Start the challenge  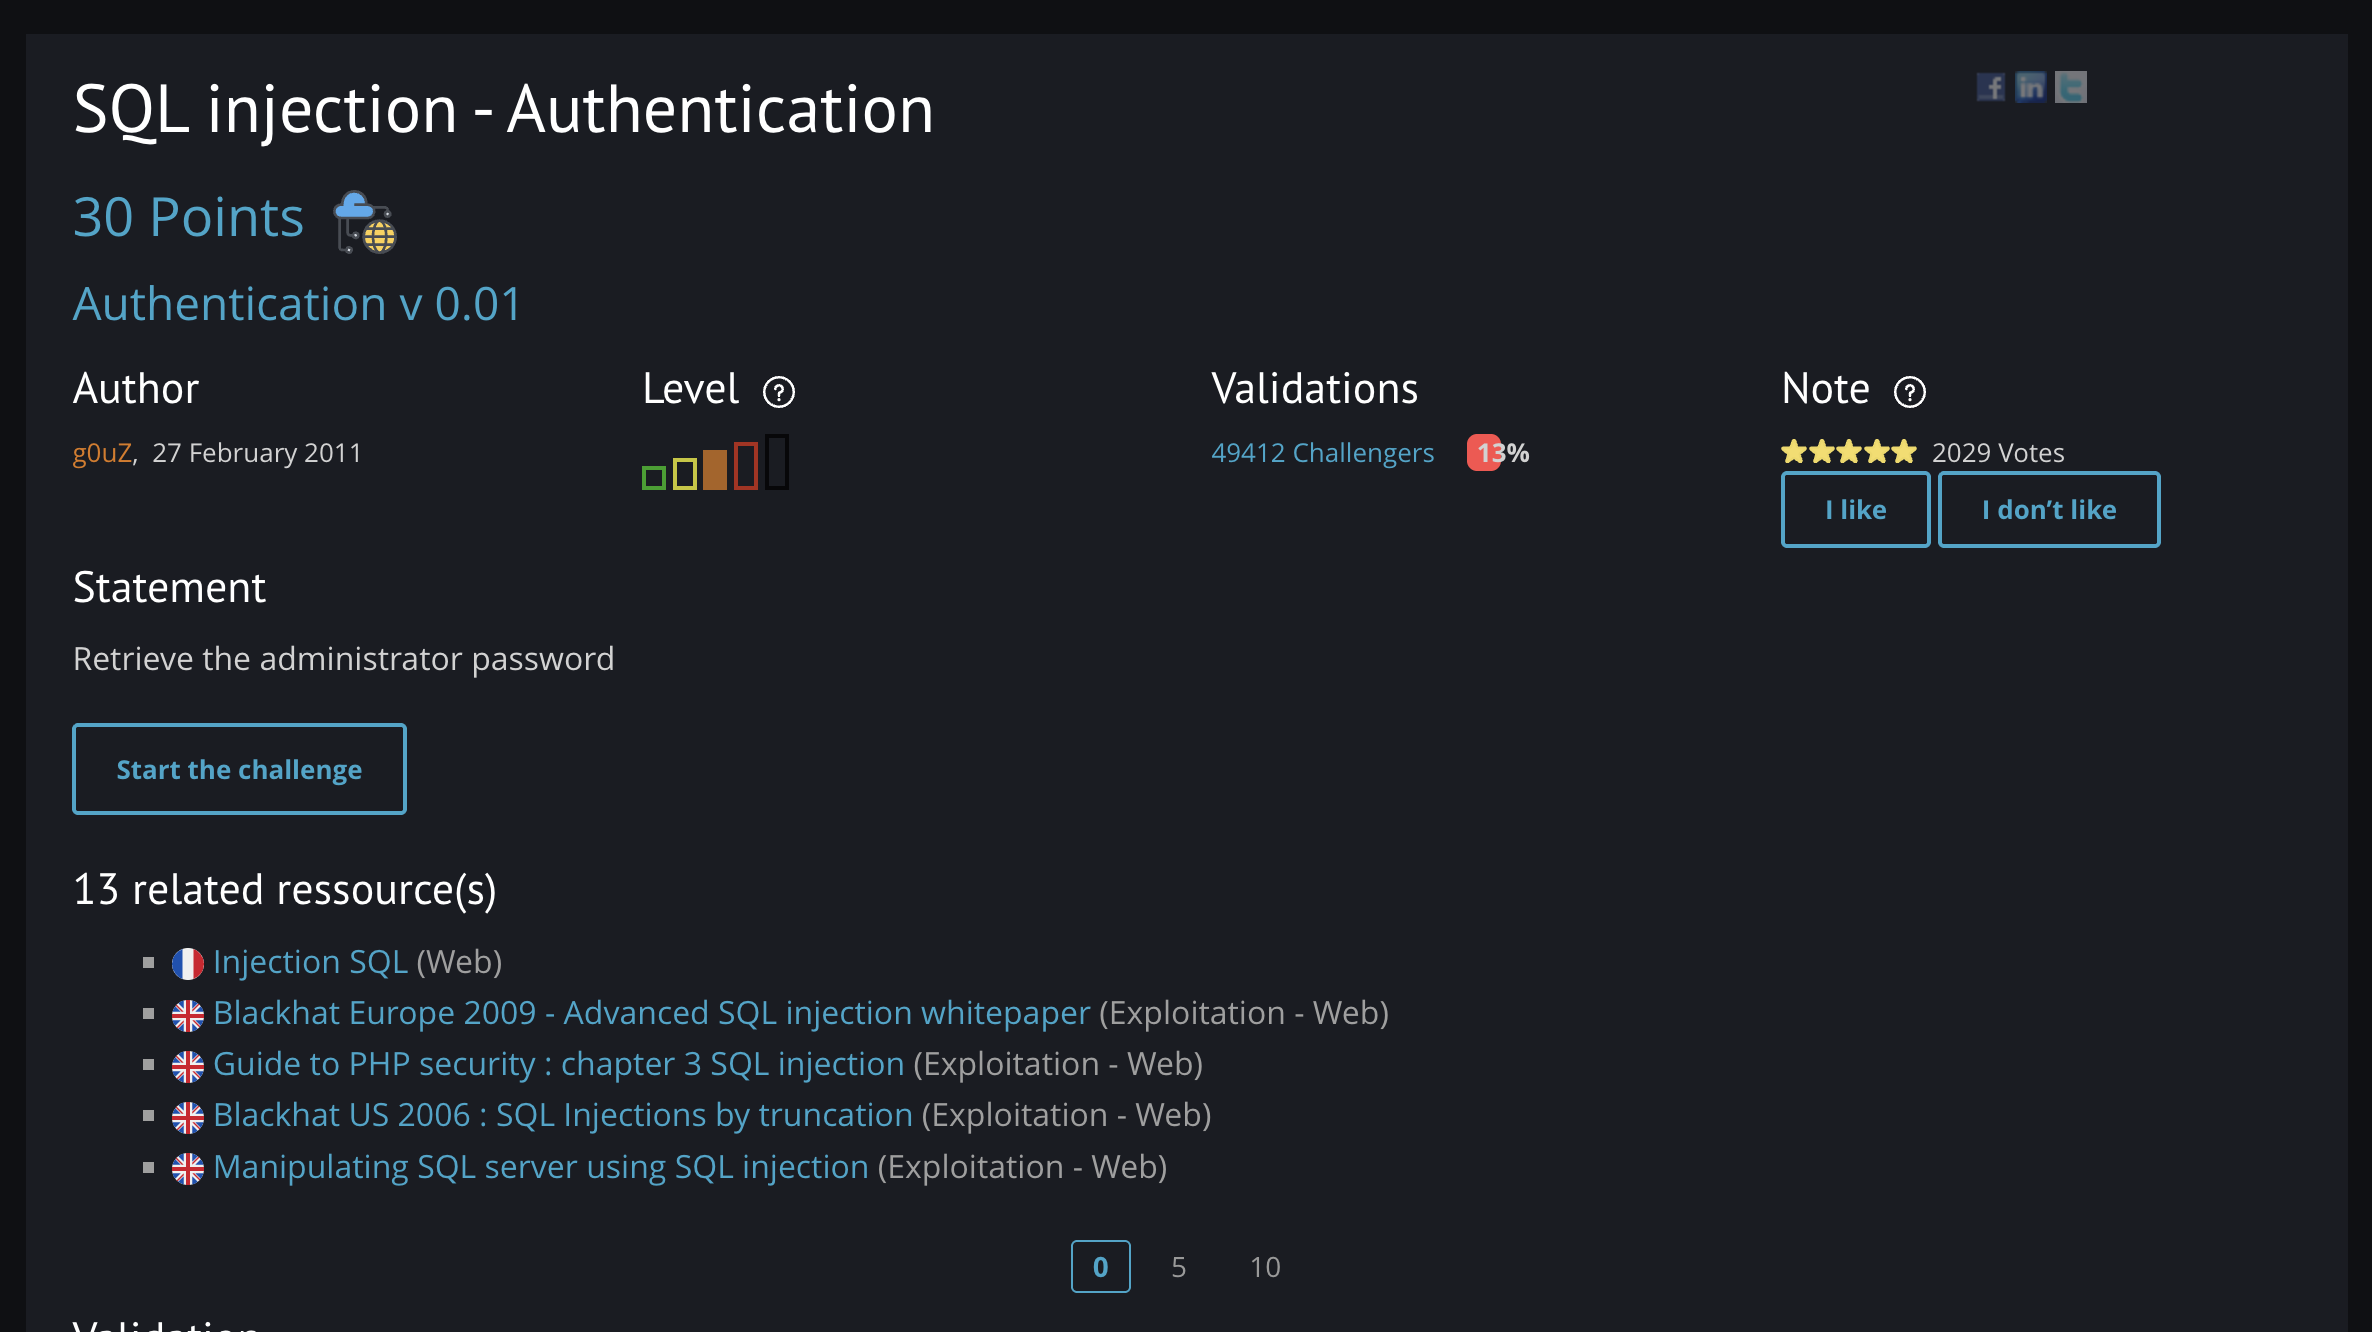pyautogui.click(x=239, y=769)
